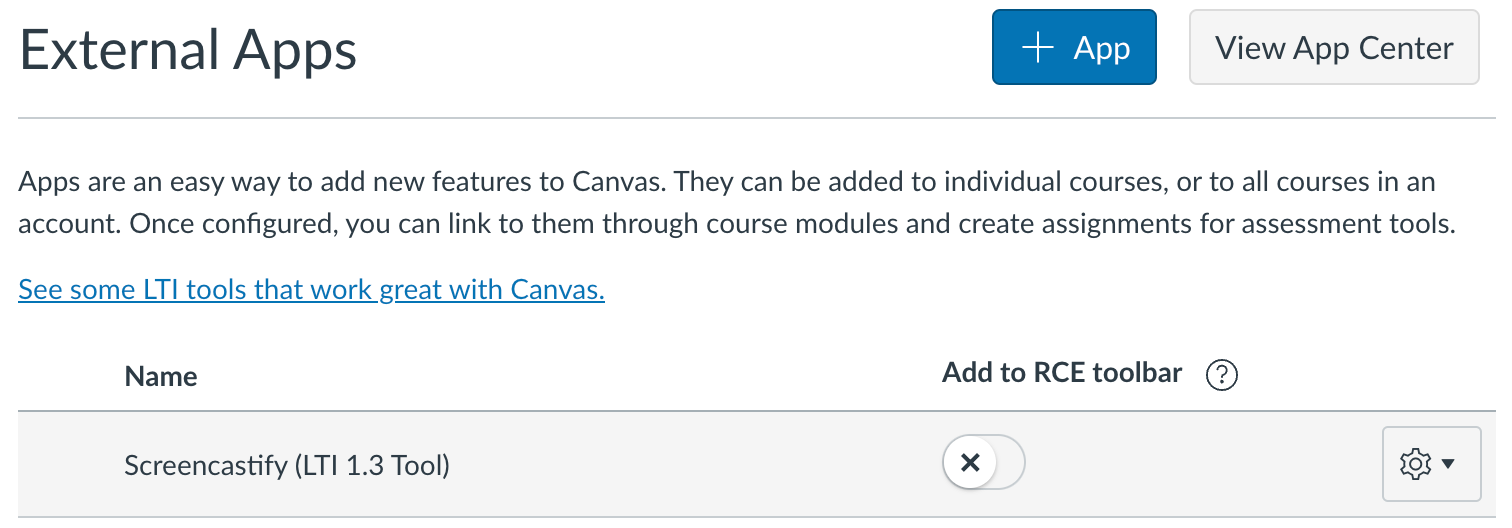Click the off side of the RCE toggle track

(1005, 463)
